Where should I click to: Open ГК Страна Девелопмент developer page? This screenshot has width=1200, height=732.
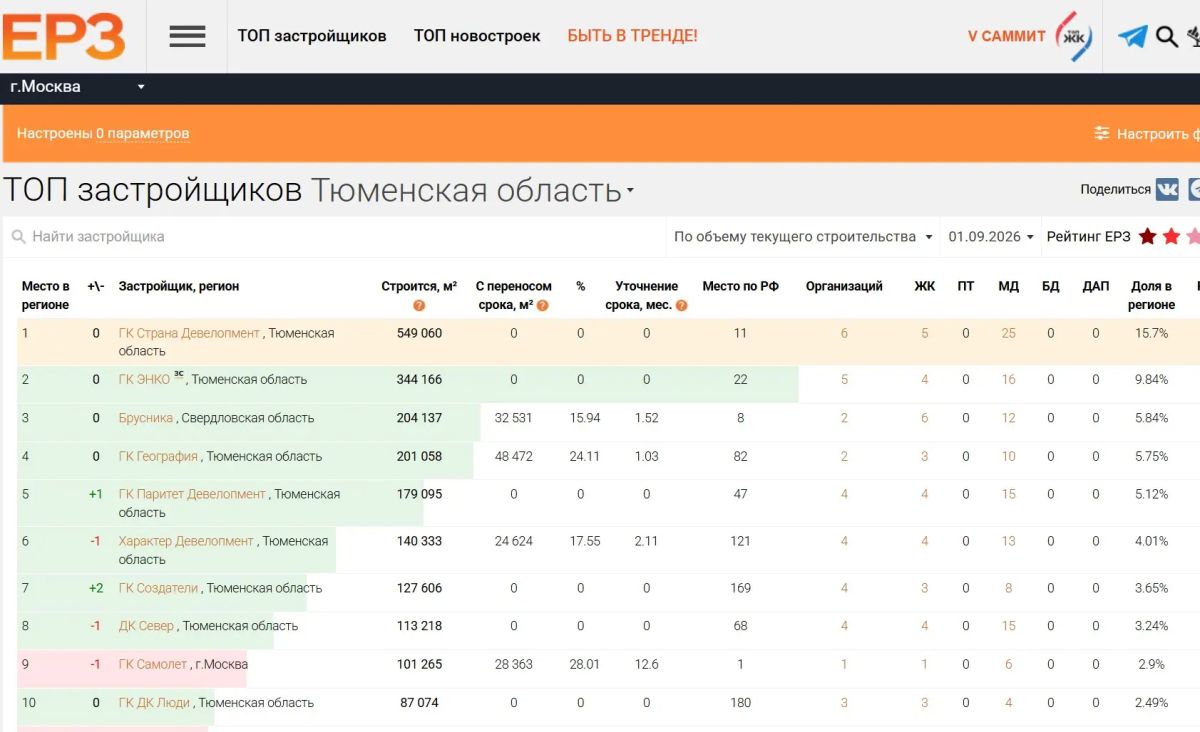coord(189,333)
